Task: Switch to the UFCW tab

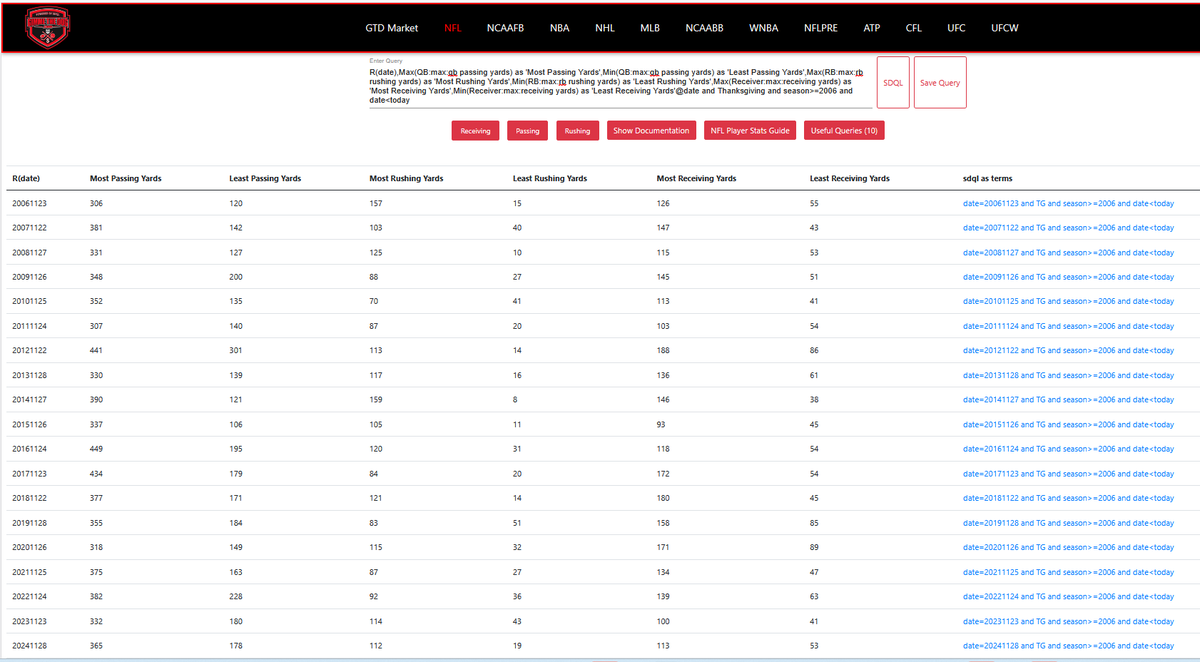Action: click(x=1005, y=28)
